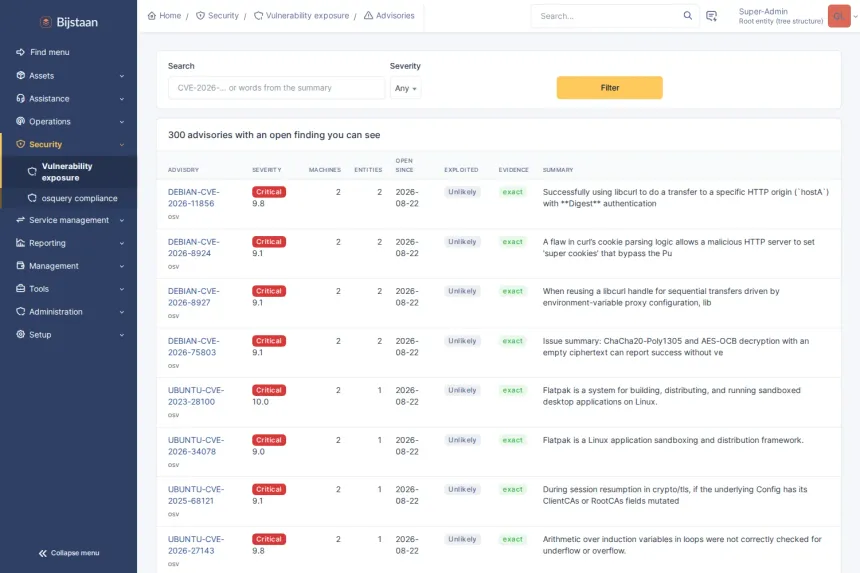Click the Reporting chart icon
Screen dimensions: 860x573
click(20, 243)
